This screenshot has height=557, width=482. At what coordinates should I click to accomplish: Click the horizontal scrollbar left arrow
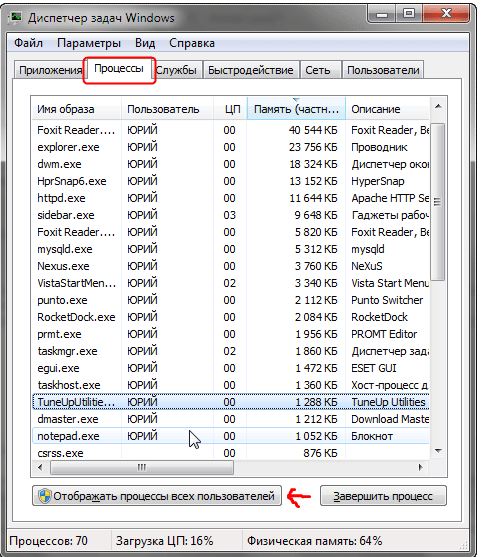click(40, 467)
